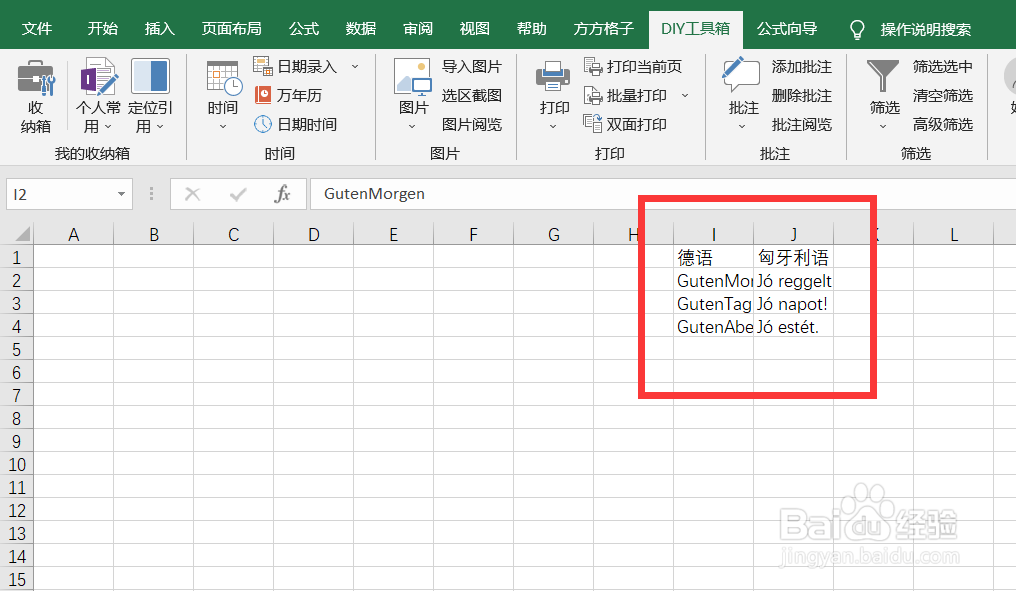Click the lightbulb search icon
1016x591 pixels.
click(857, 29)
